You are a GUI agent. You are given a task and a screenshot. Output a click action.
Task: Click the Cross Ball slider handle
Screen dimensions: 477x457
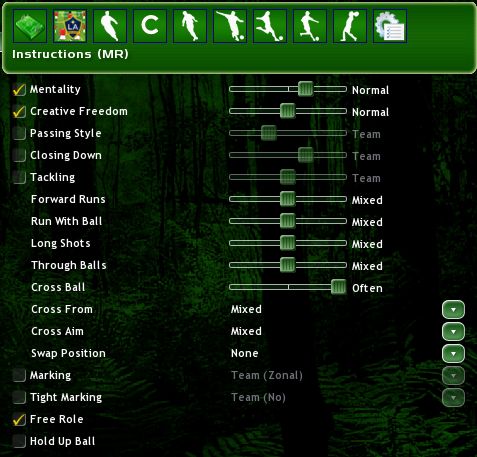(x=339, y=287)
